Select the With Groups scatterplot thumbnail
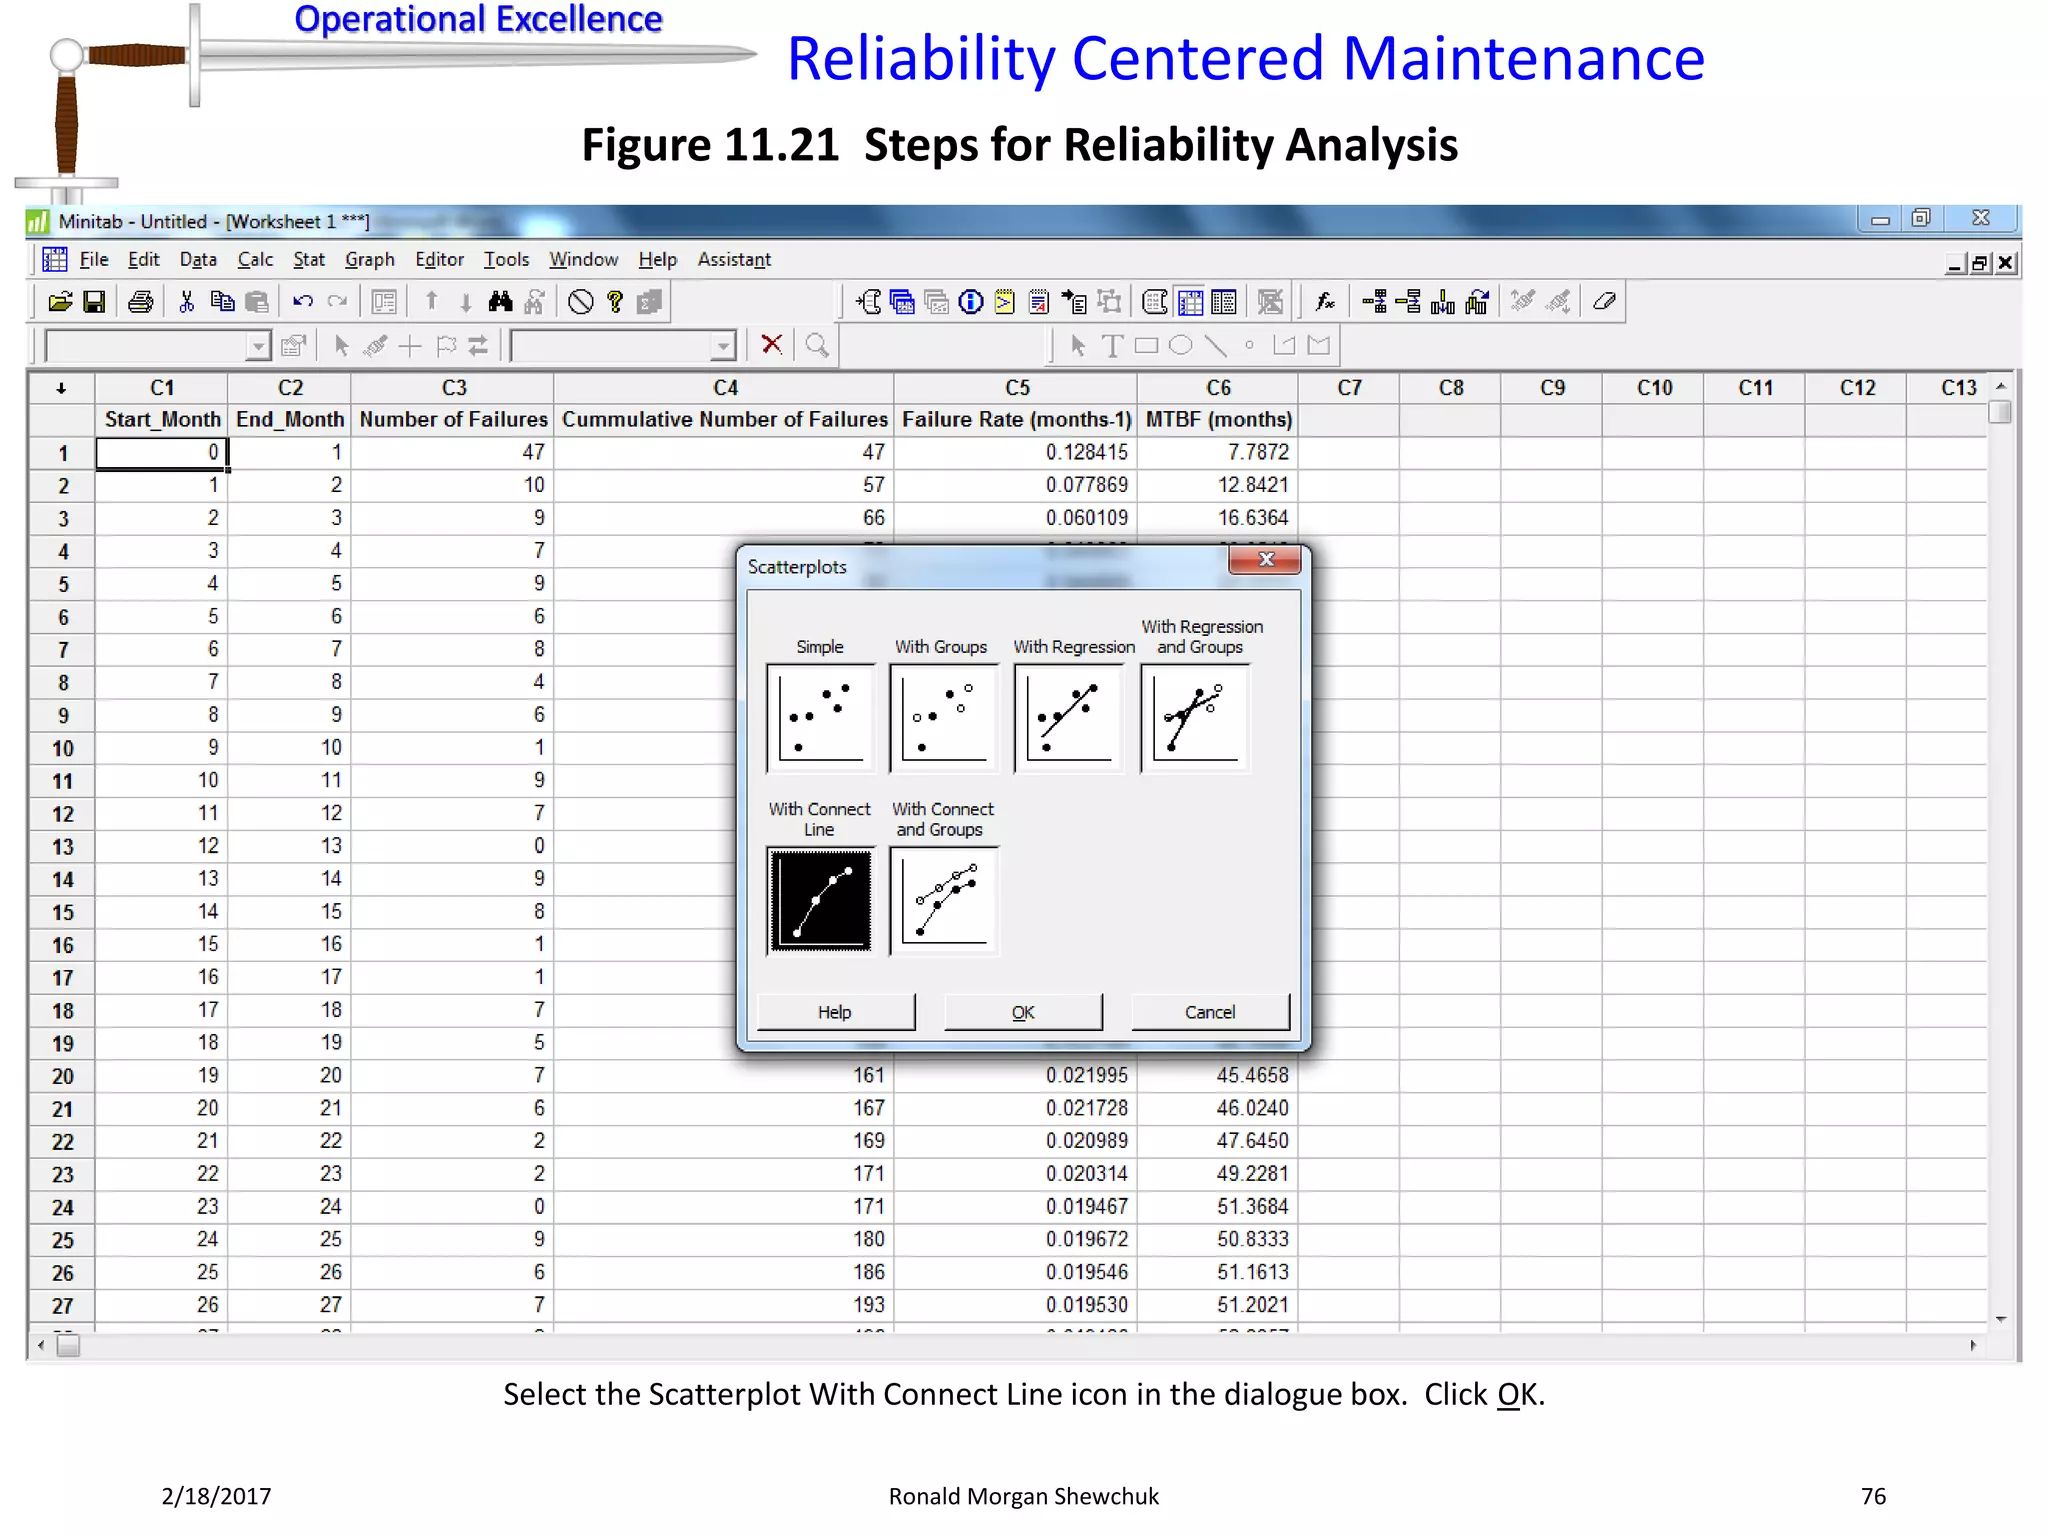The height and width of the screenshot is (1536, 2048). 944,718
